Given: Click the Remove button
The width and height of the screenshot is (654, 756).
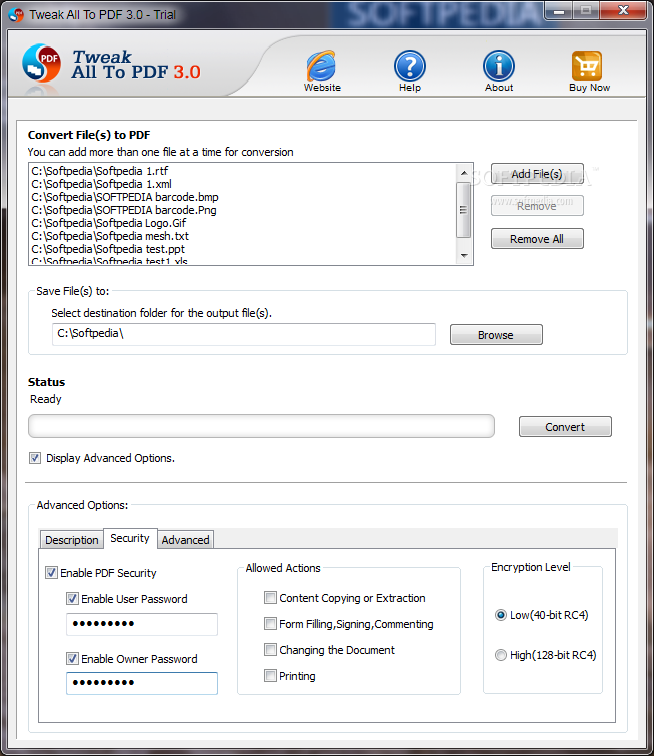Looking at the screenshot, I should coord(537,206).
